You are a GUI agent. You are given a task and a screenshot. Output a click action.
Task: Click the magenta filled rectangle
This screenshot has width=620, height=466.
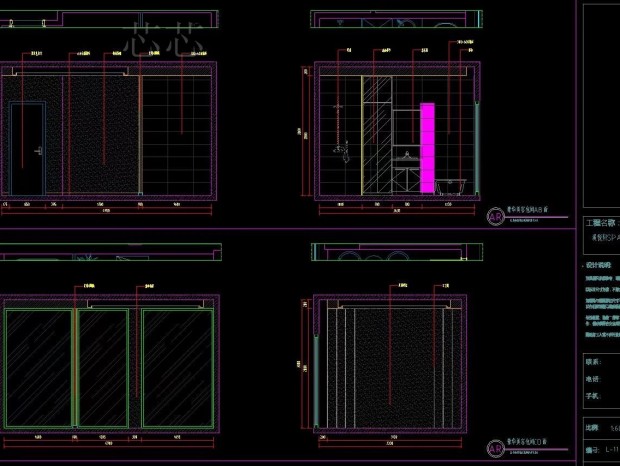coord(428,146)
